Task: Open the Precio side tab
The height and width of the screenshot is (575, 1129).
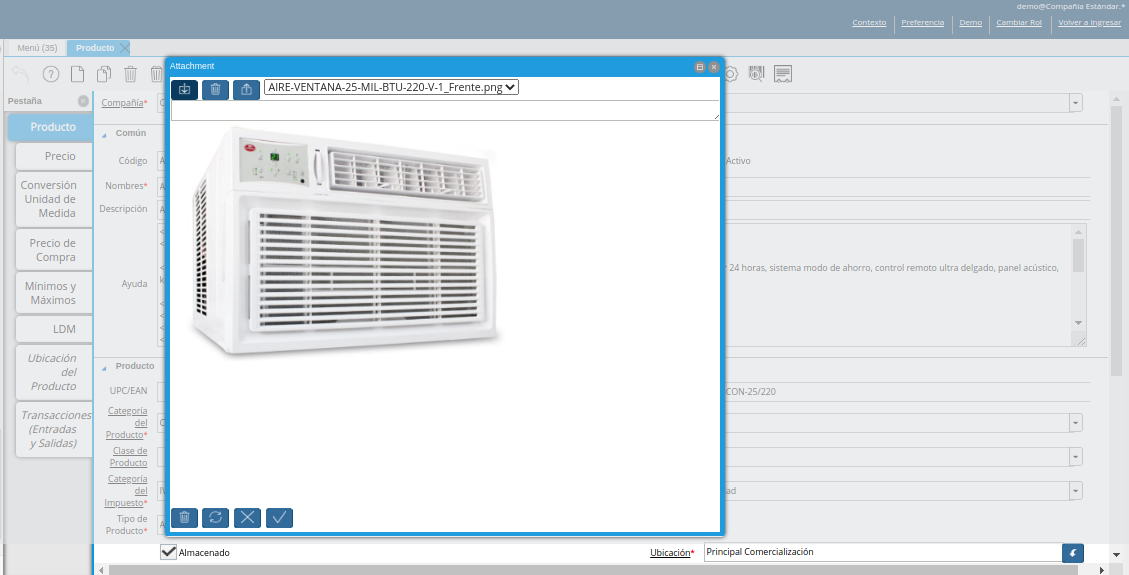Action: pos(54,156)
